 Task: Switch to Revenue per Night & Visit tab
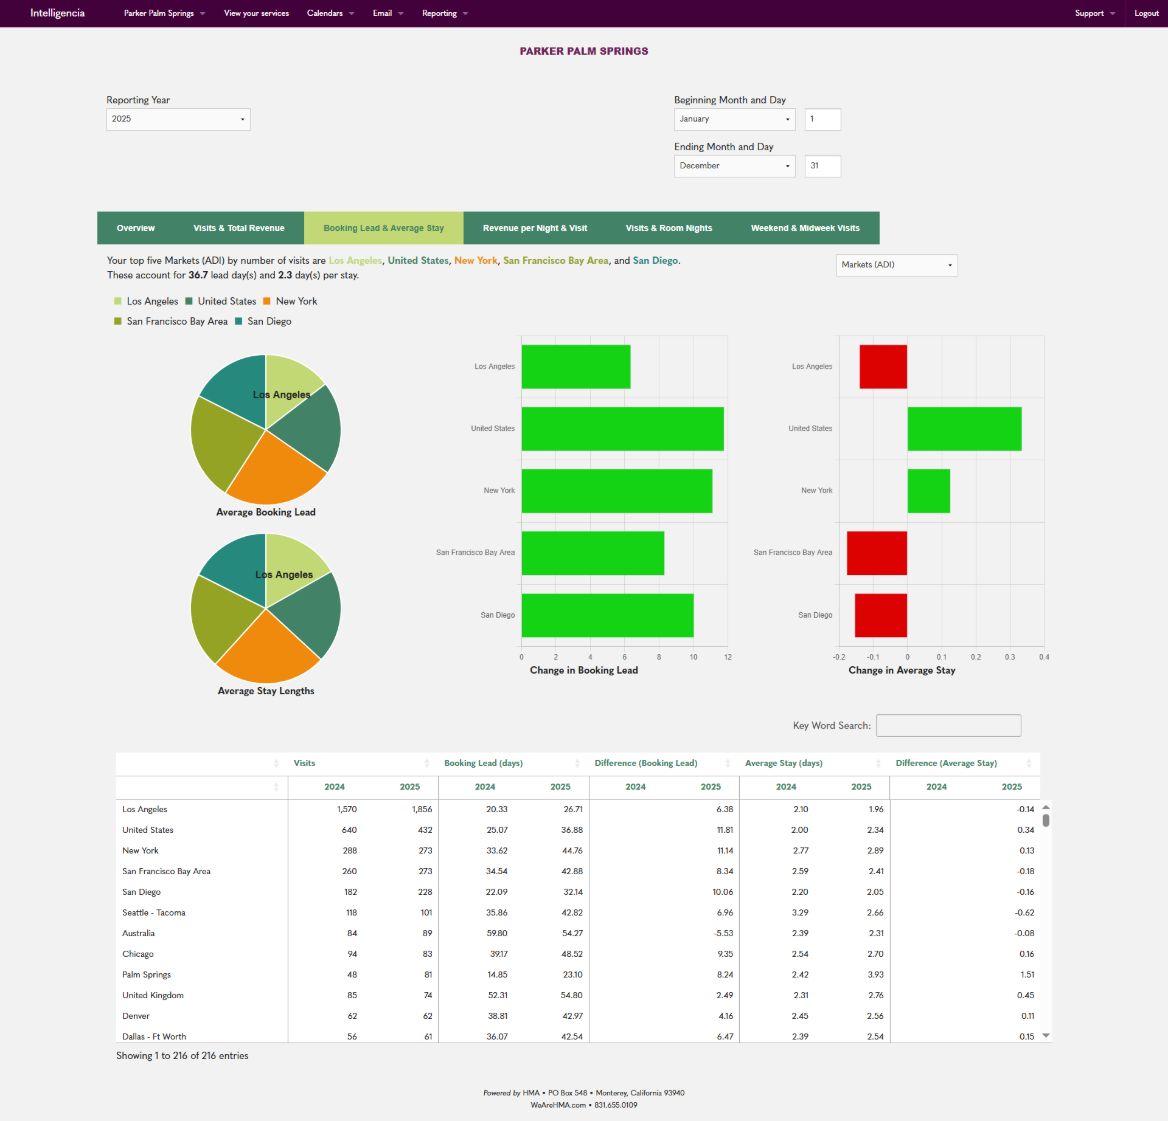pos(535,228)
